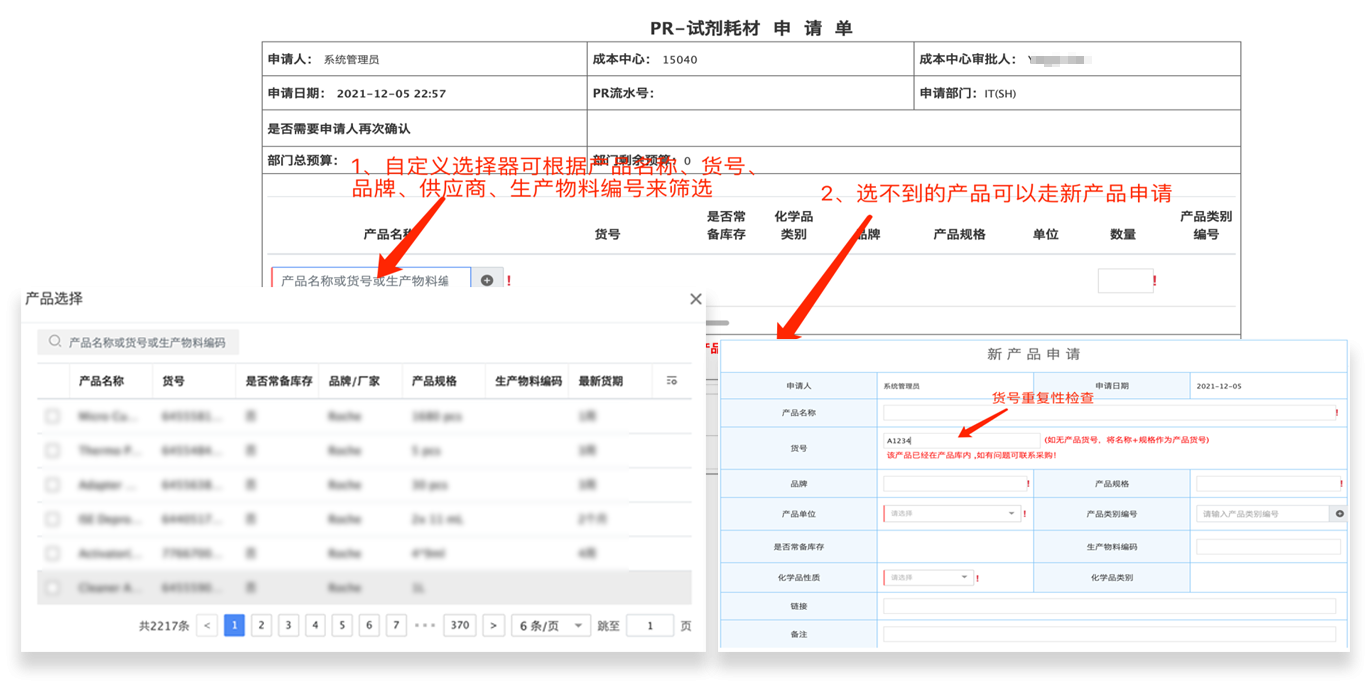Click the 生产物料编码 column header in 产品选择 table
This screenshot has width=1368, height=688.
click(528, 381)
